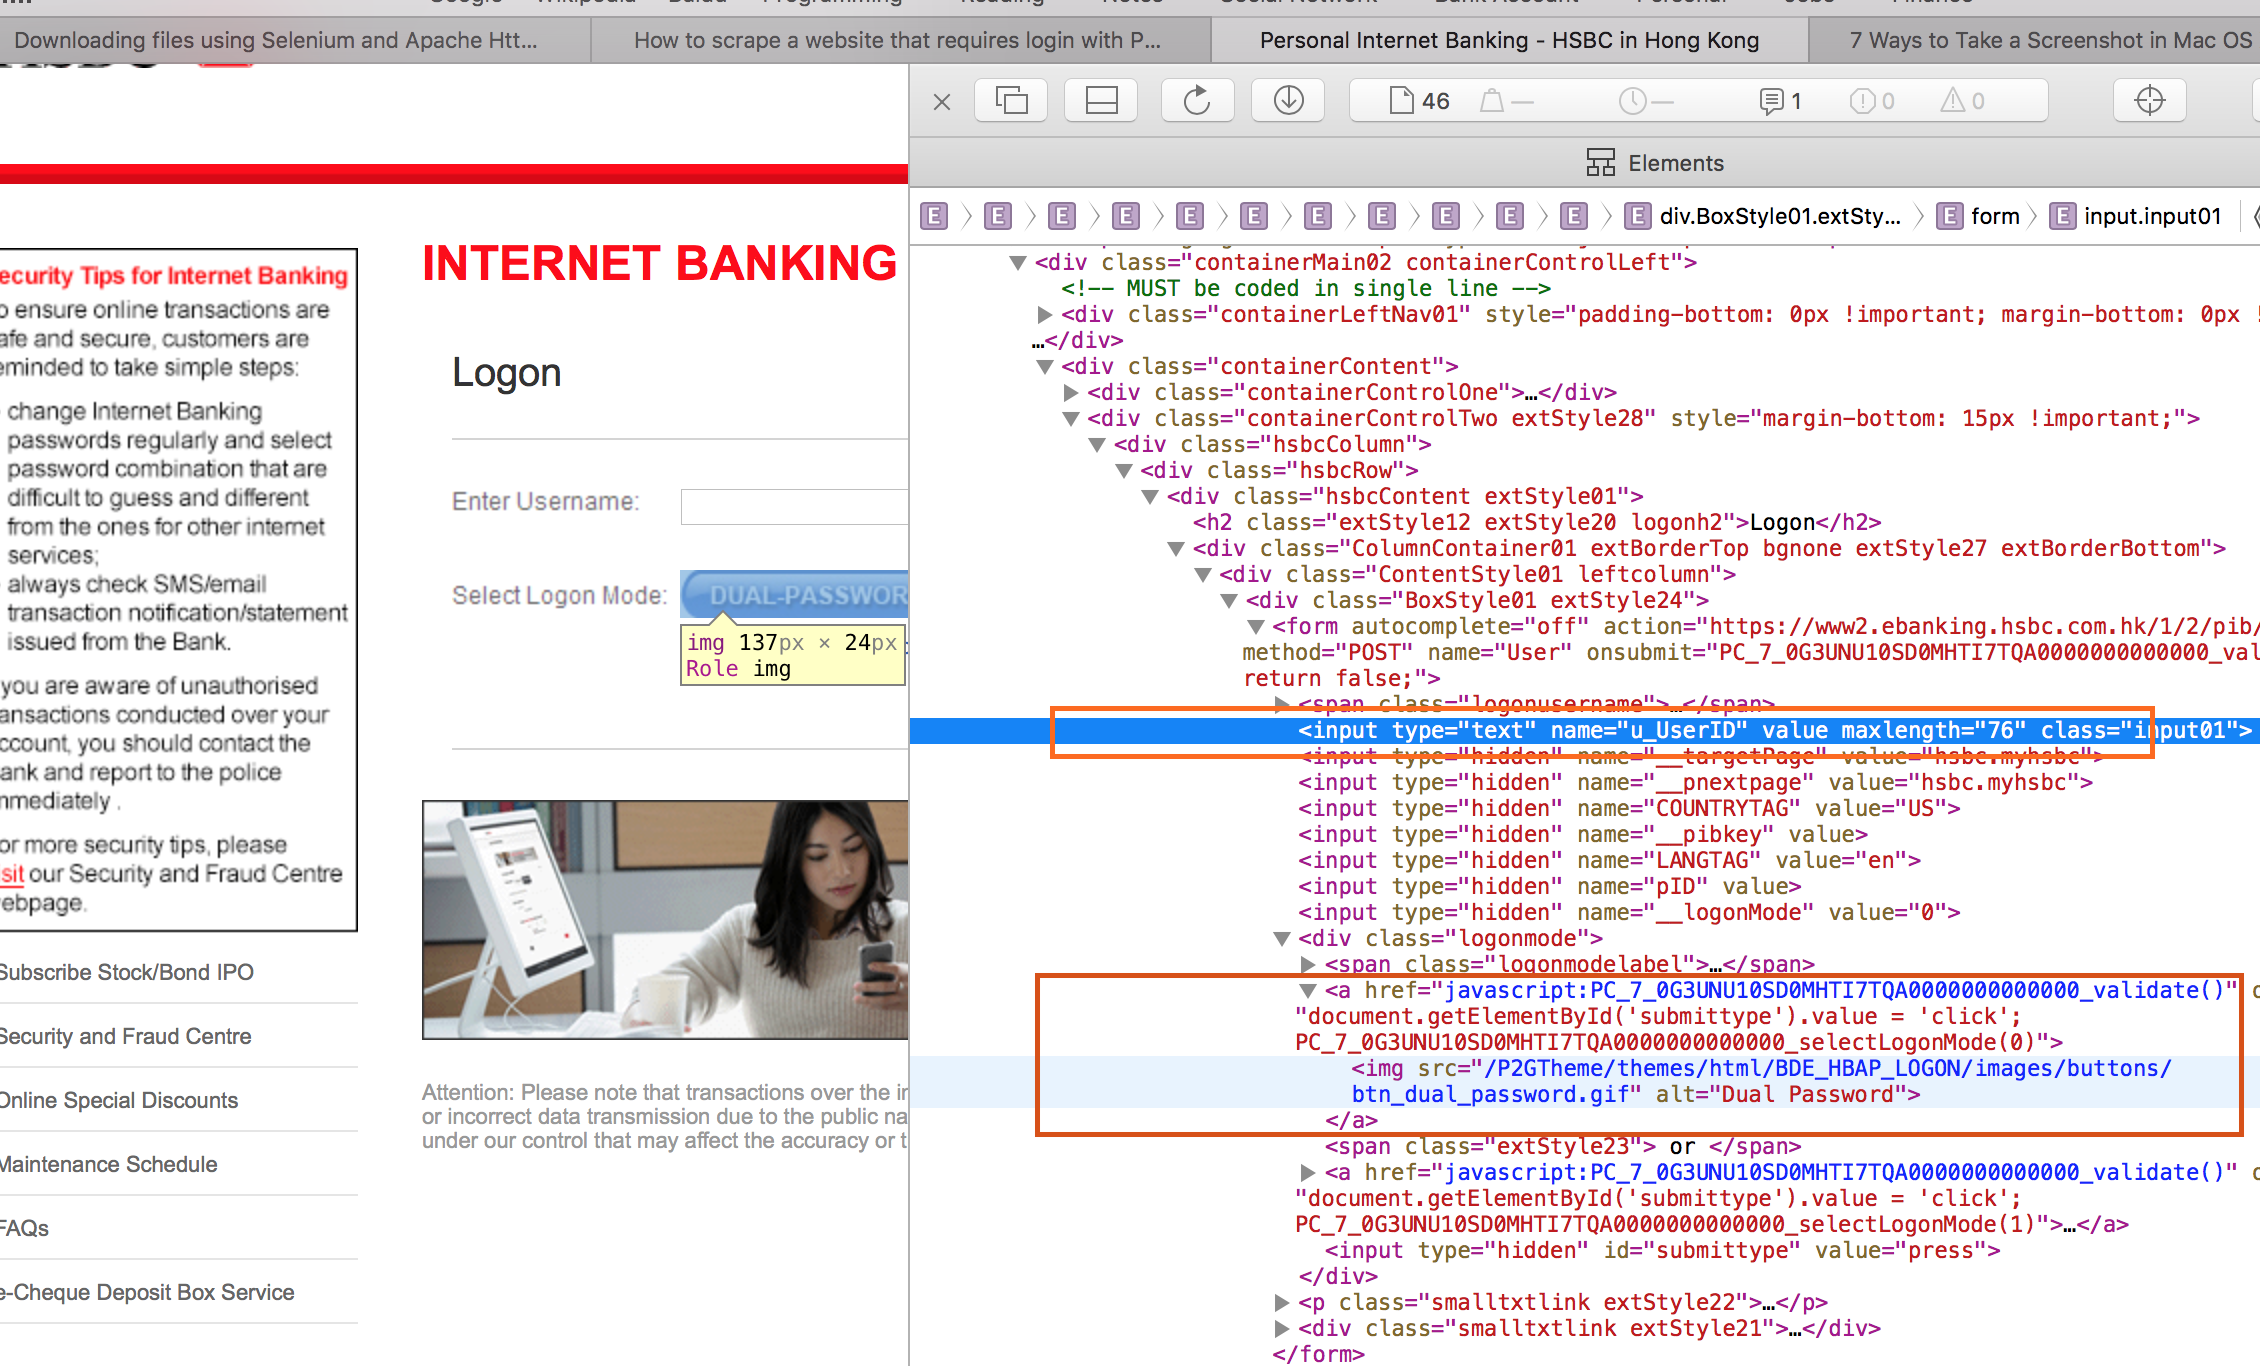Select u_UserID text input line
2260x1366 pixels.
click(1584, 731)
